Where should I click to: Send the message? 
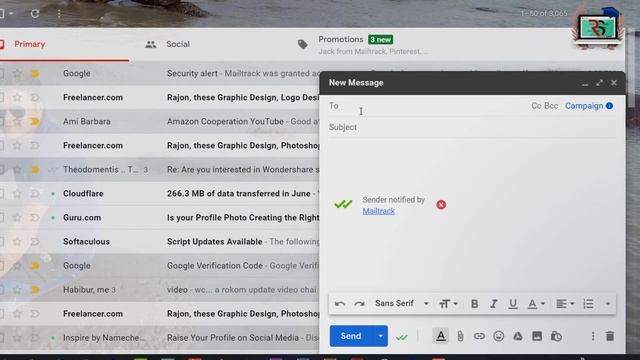[x=351, y=336]
